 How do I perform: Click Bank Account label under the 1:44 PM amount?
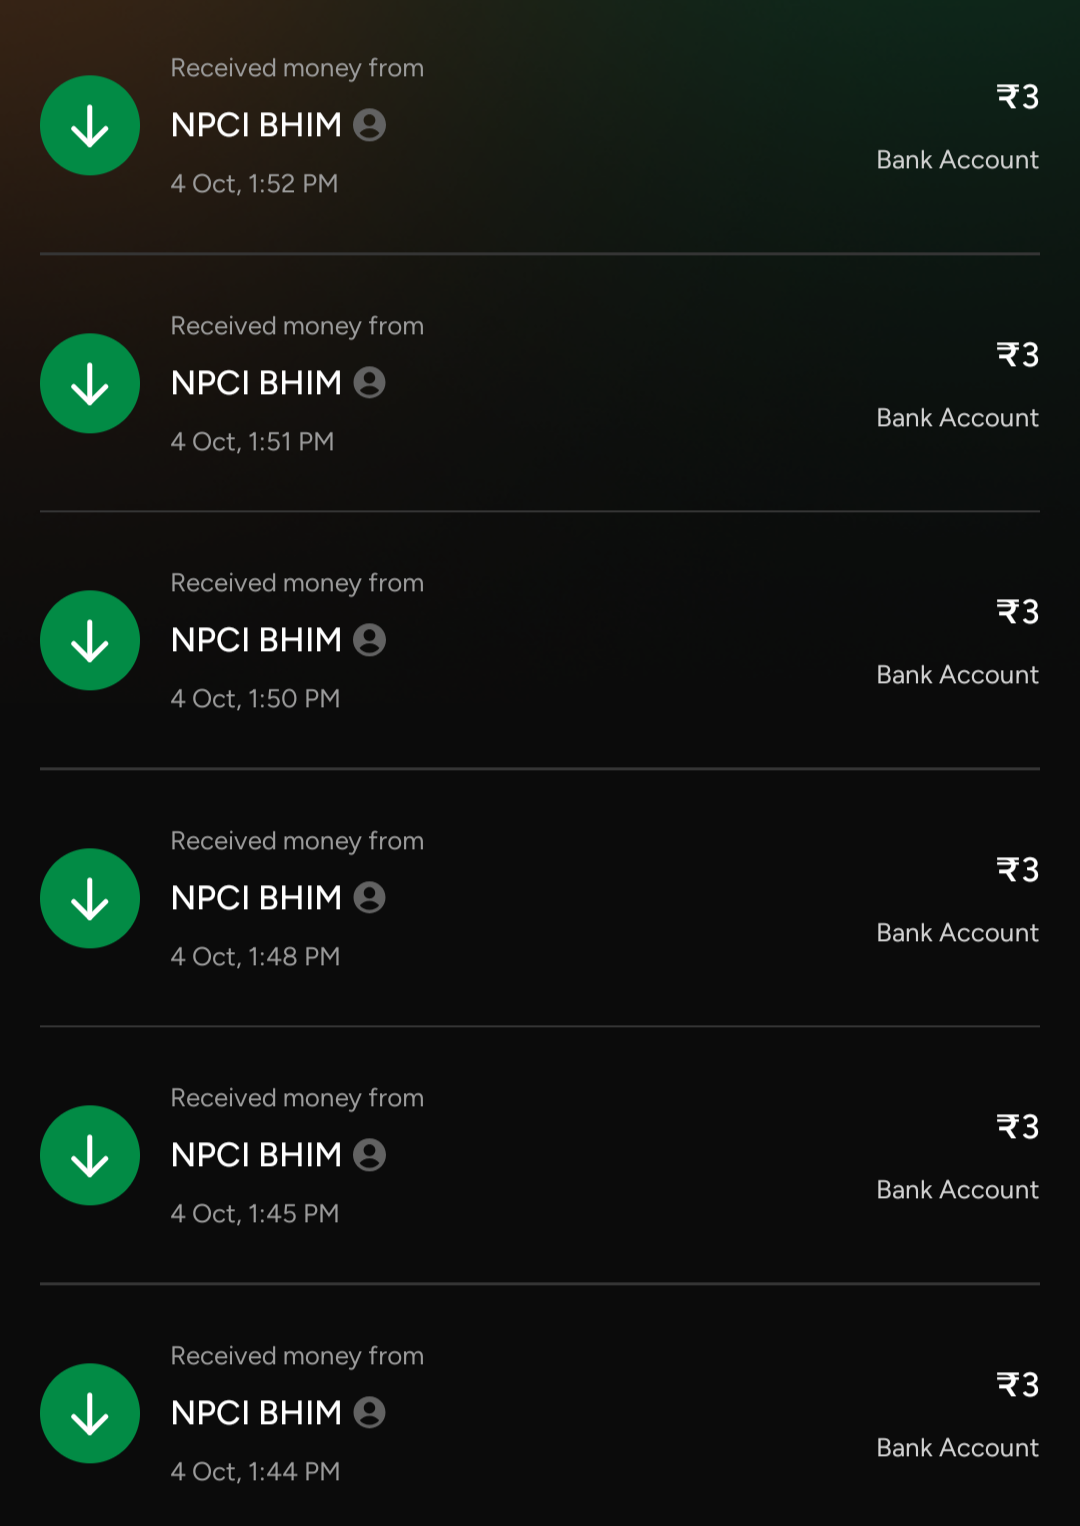pyautogui.click(x=957, y=1447)
